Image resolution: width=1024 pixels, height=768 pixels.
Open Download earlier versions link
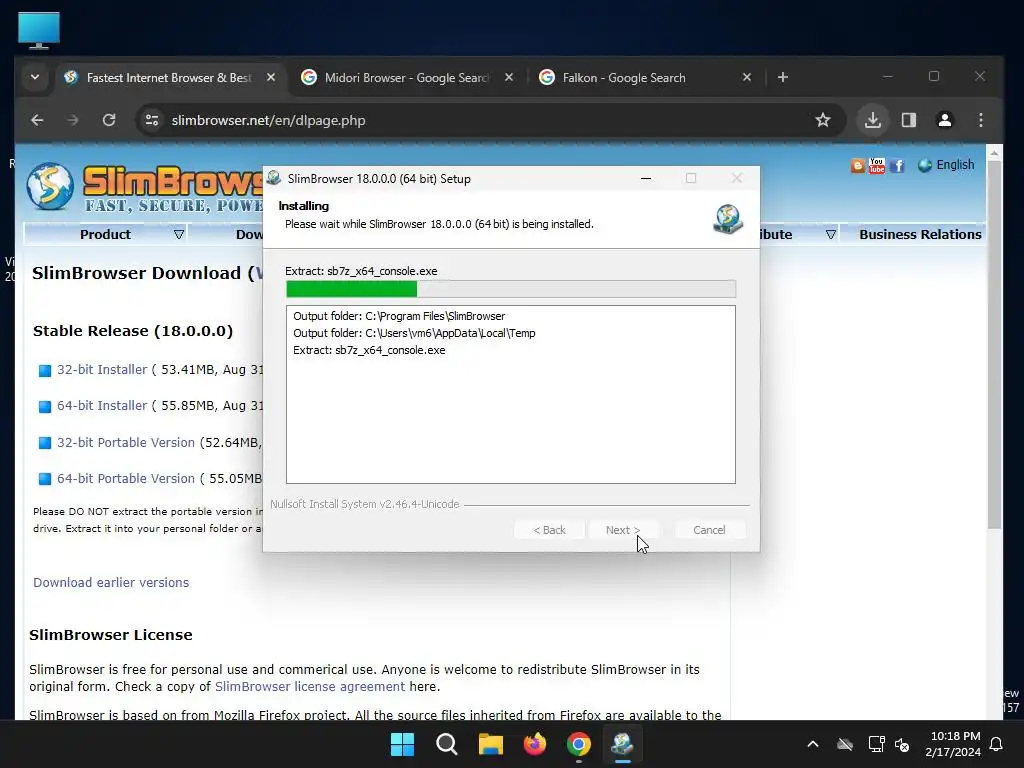click(111, 583)
